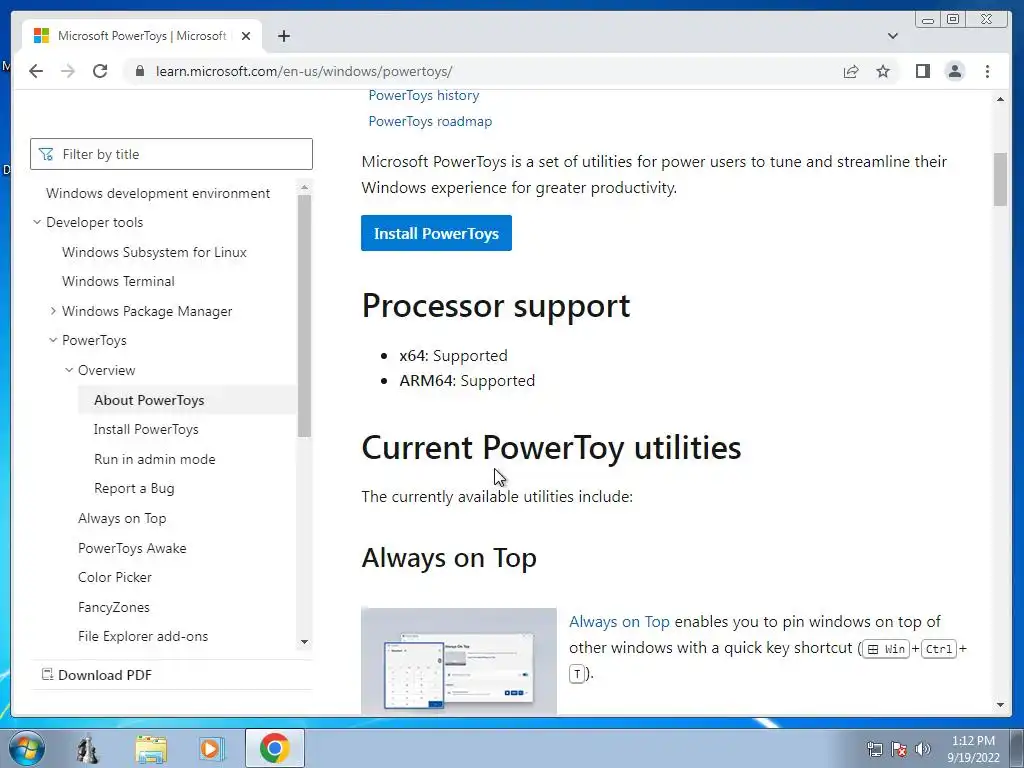Open the PowerToys Awake page

pos(132,549)
